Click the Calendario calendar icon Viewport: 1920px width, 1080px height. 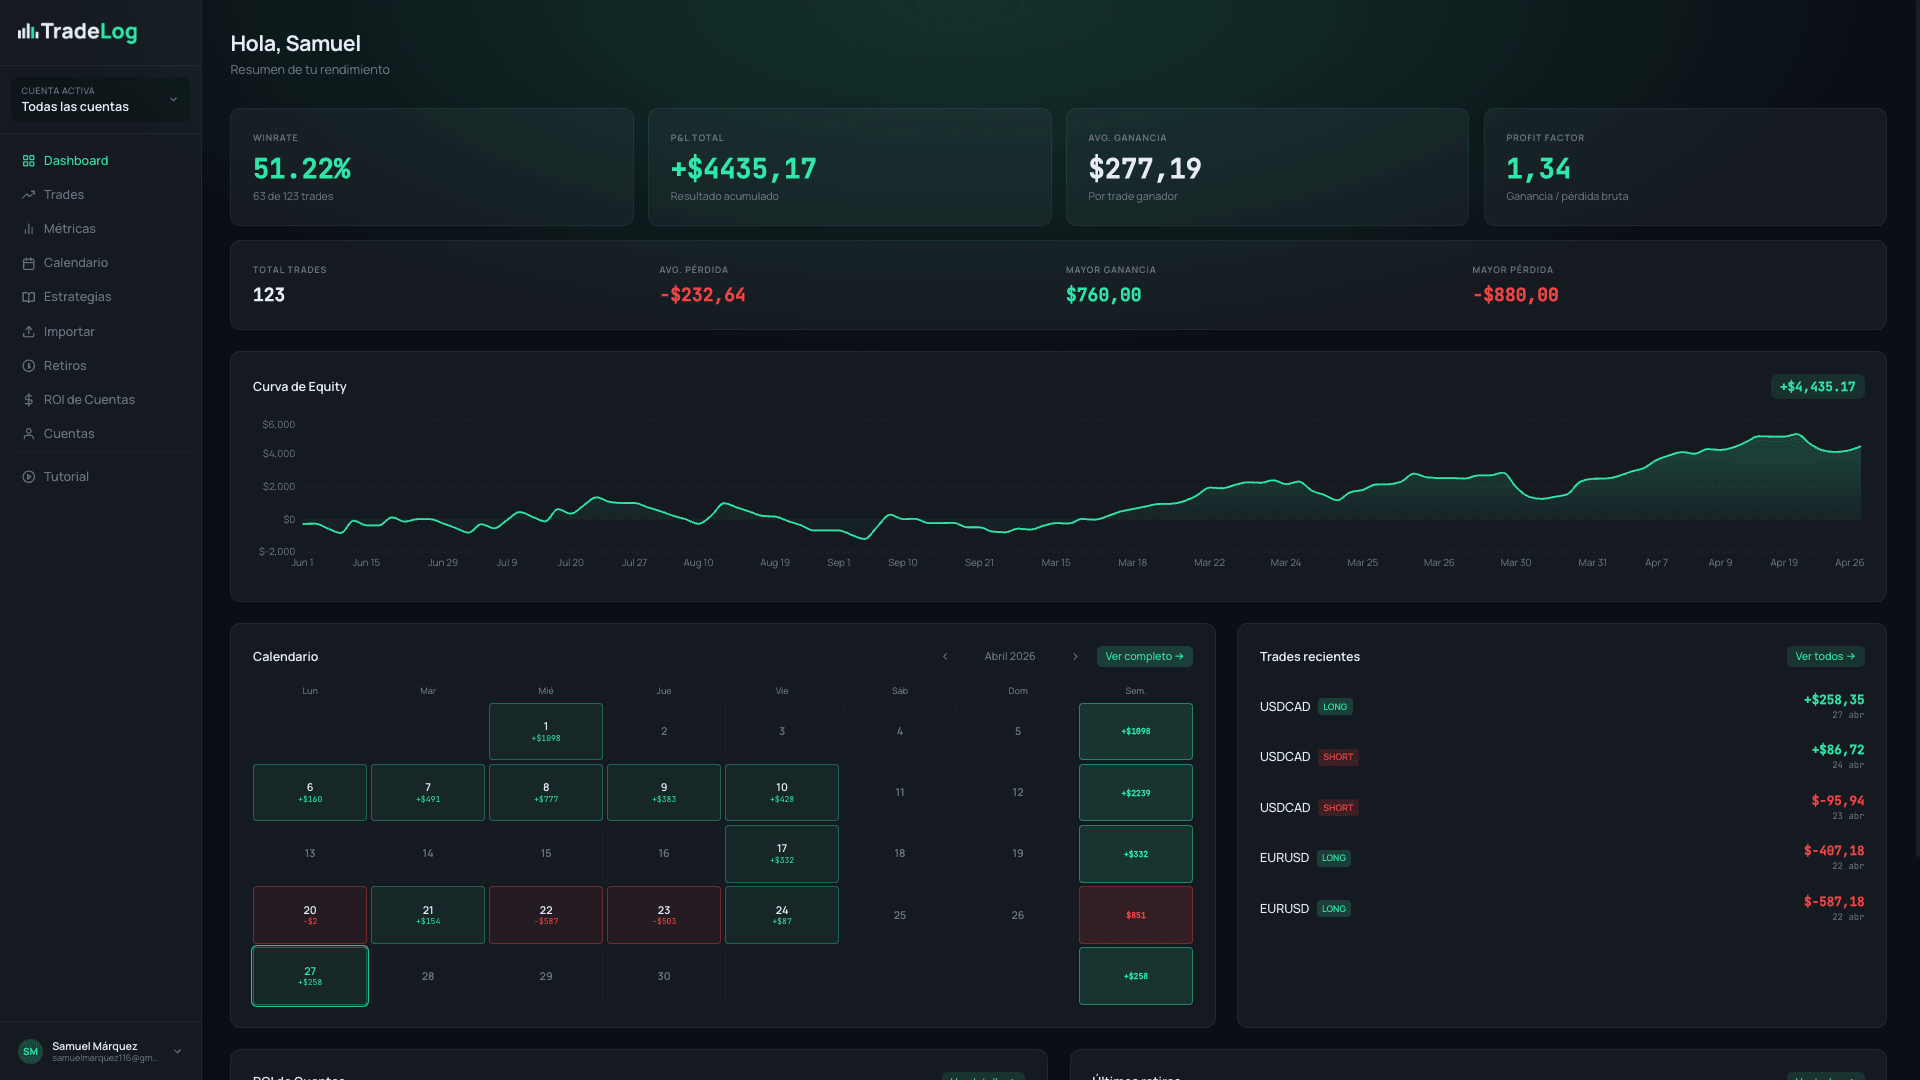pos(29,263)
